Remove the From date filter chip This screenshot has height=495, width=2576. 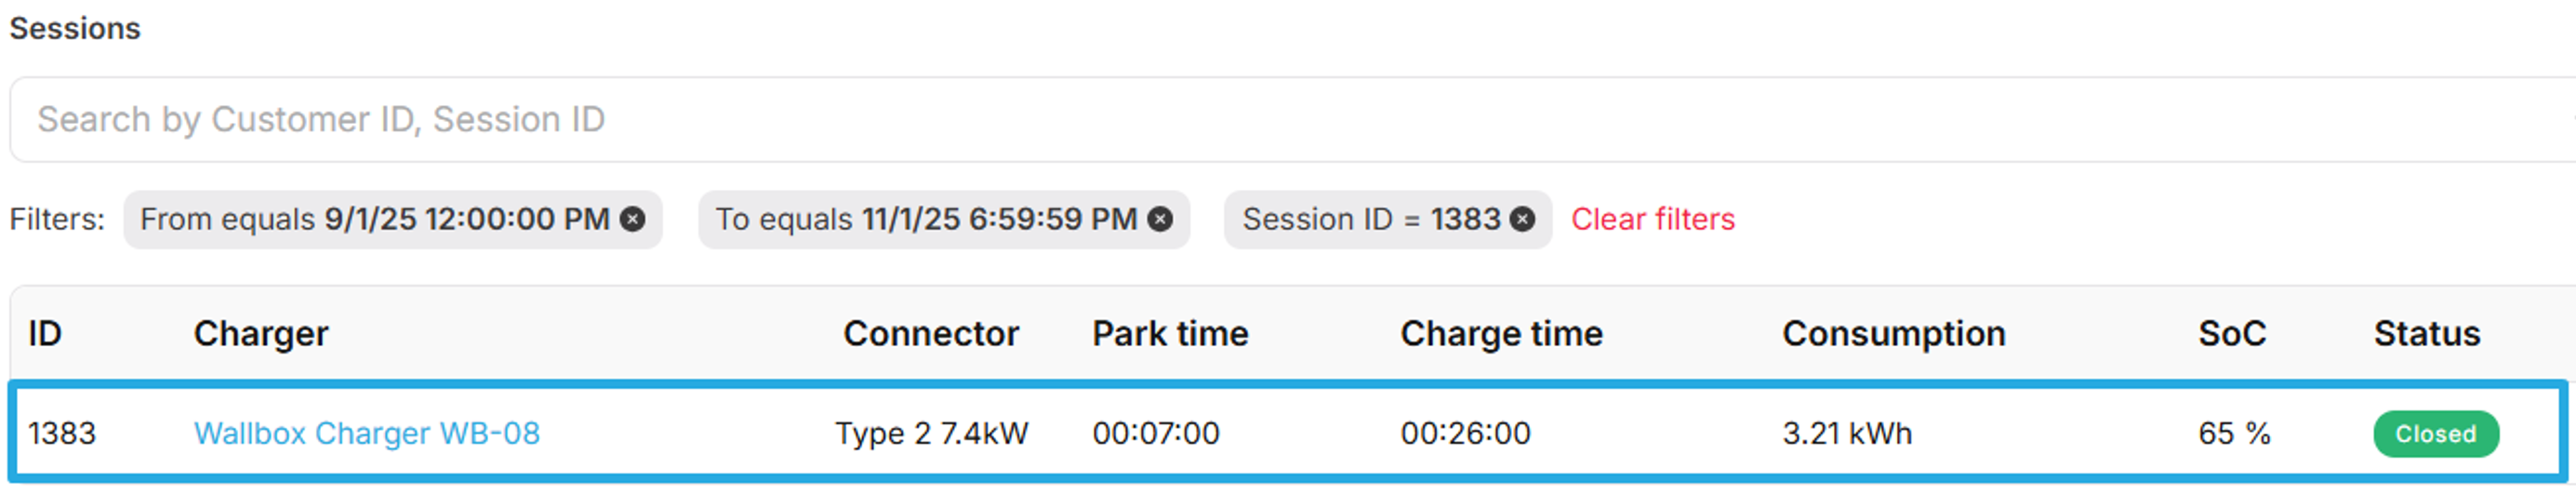point(632,219)
